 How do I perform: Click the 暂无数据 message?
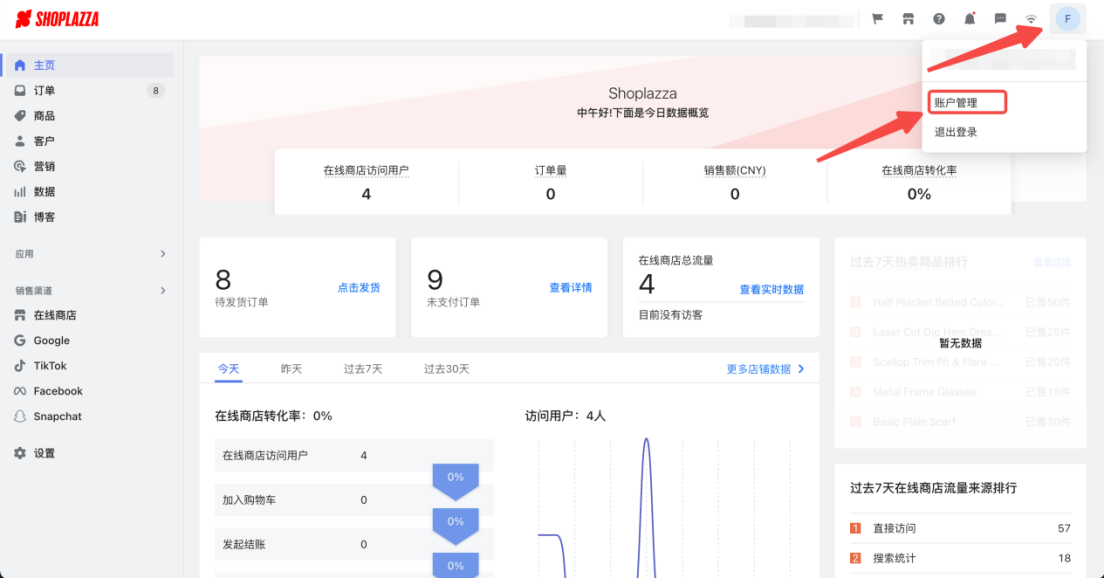point(960,343)
